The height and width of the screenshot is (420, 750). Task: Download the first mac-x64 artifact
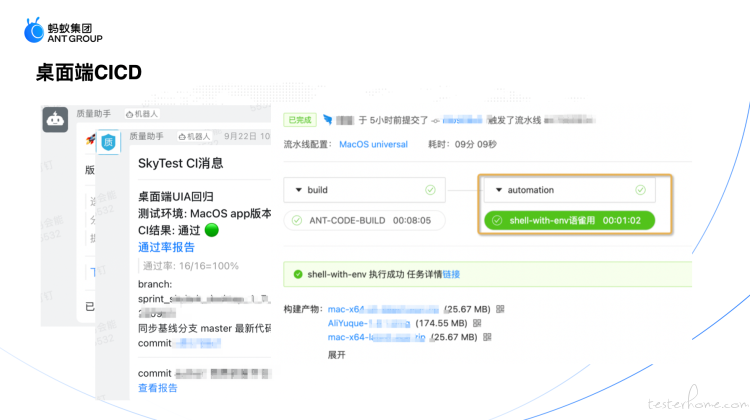click(x=383, y=309)
